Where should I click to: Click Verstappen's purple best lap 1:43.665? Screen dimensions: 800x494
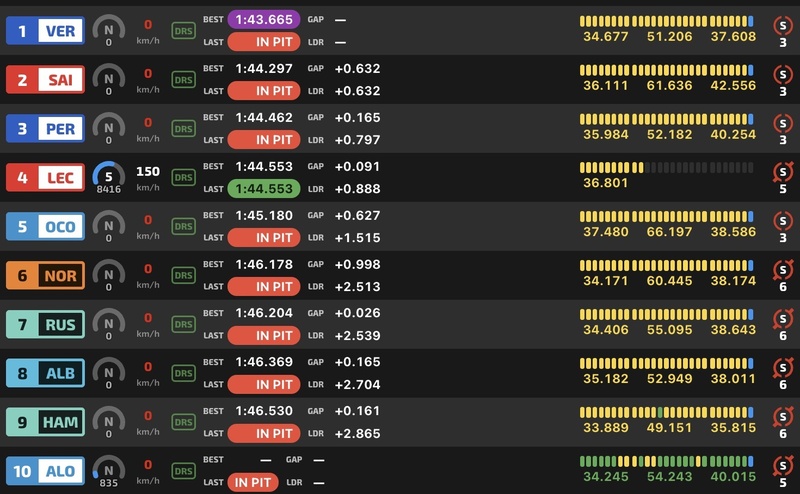coord(264,19)
